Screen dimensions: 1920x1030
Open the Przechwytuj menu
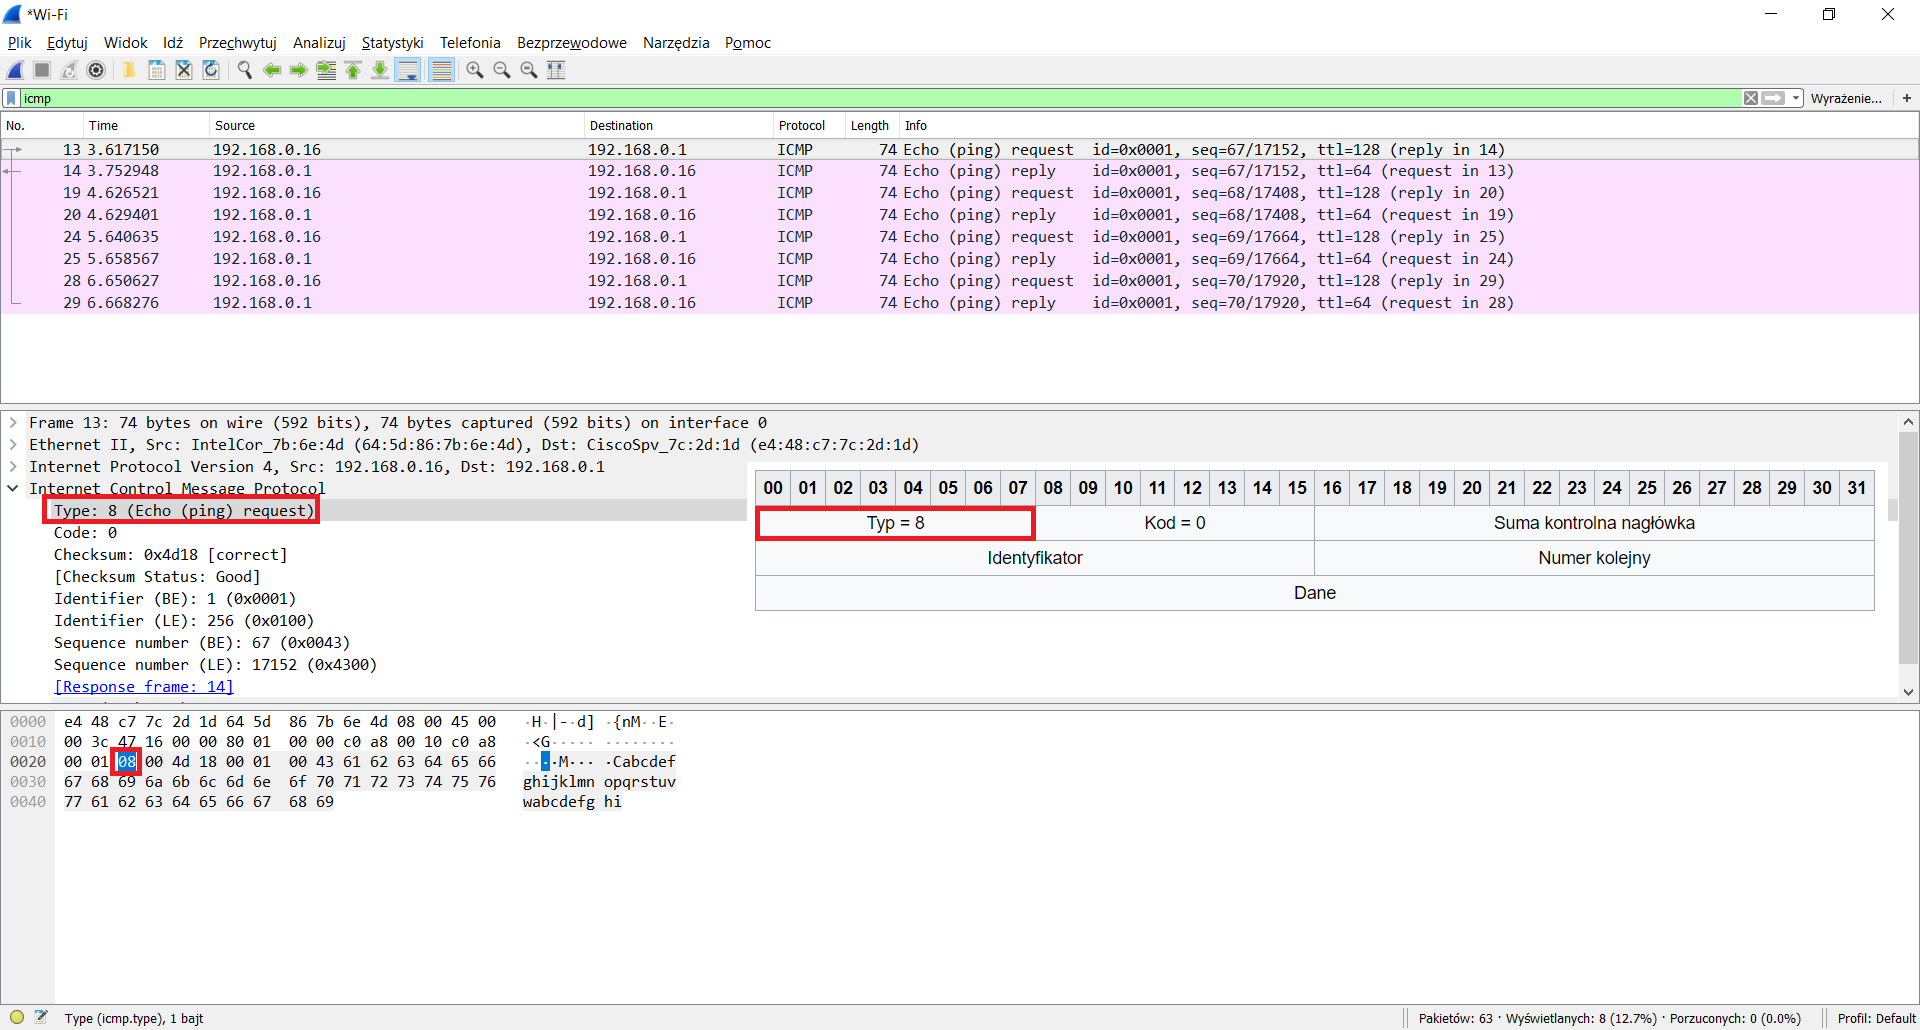click(237, 43)
